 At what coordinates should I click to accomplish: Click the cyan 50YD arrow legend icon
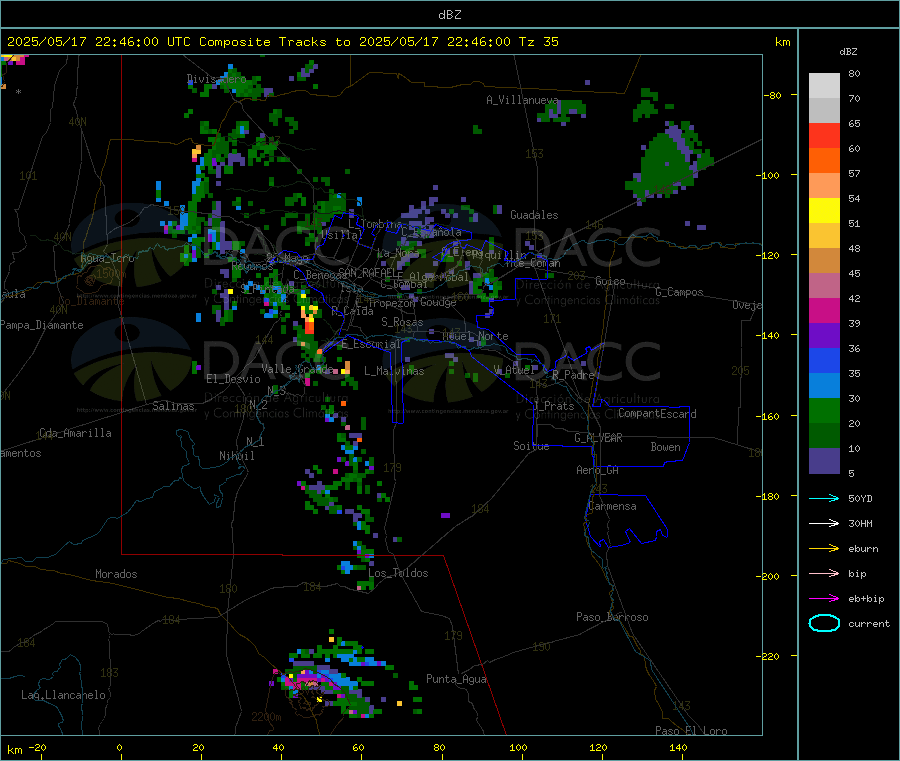pos(824,498)
